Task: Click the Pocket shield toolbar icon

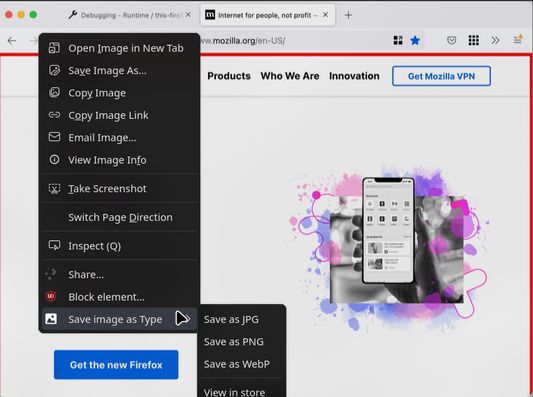Action: [x=451, y=40]
